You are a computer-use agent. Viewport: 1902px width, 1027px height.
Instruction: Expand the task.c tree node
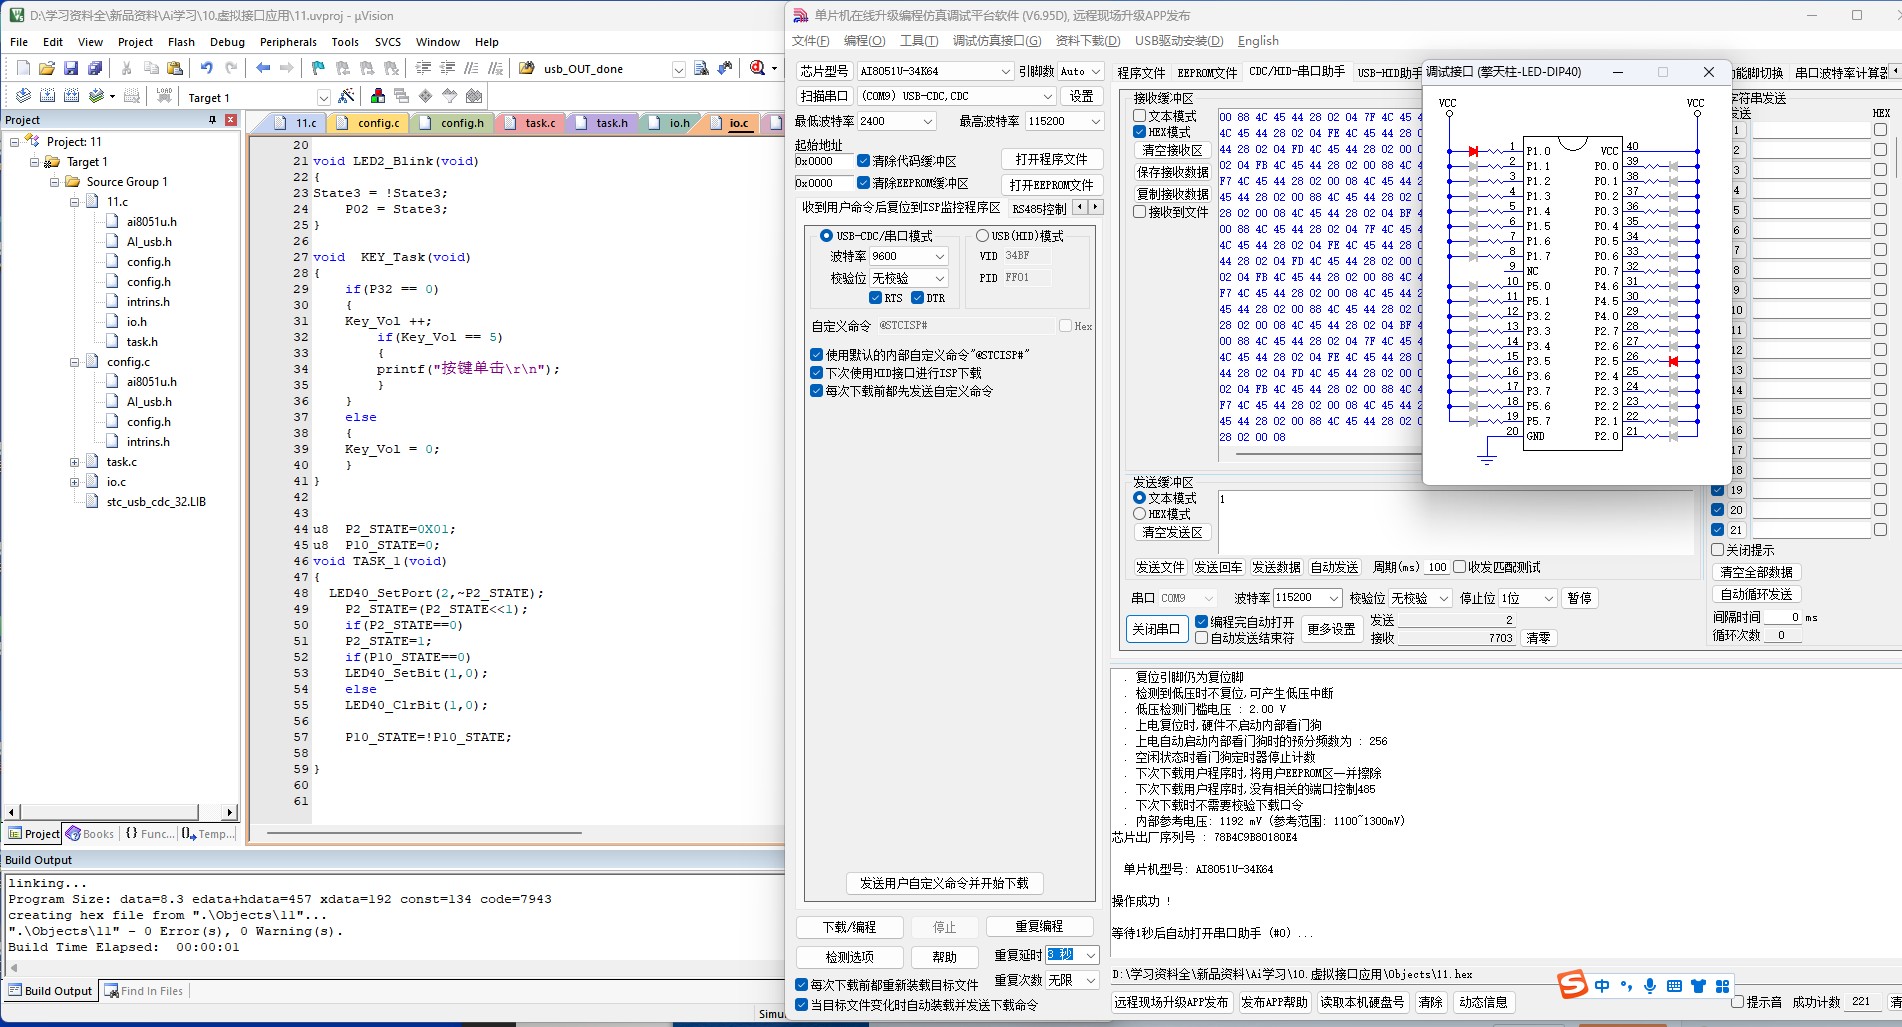click(74, 462)
